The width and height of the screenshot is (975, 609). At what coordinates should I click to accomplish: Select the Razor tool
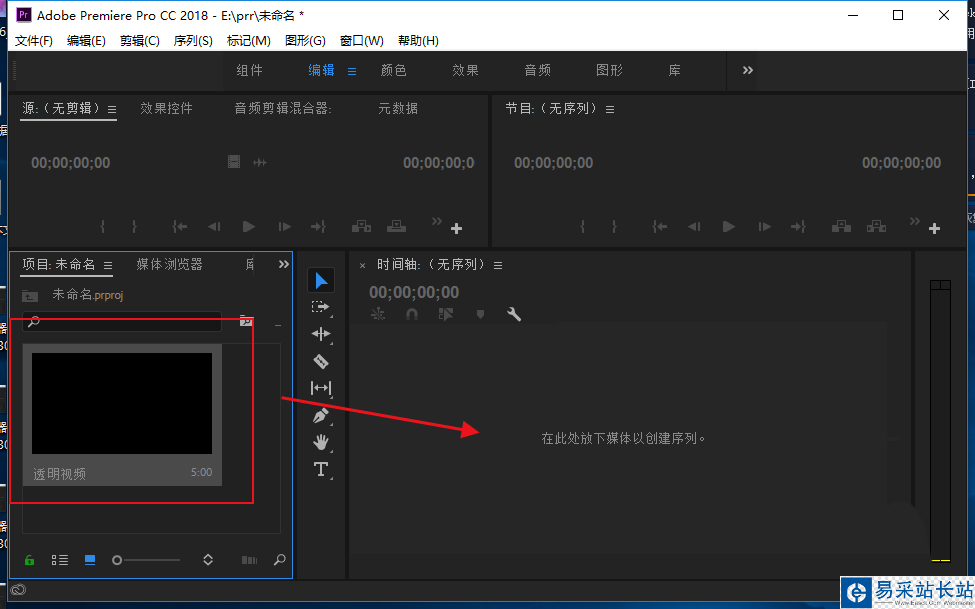[321, 361]
